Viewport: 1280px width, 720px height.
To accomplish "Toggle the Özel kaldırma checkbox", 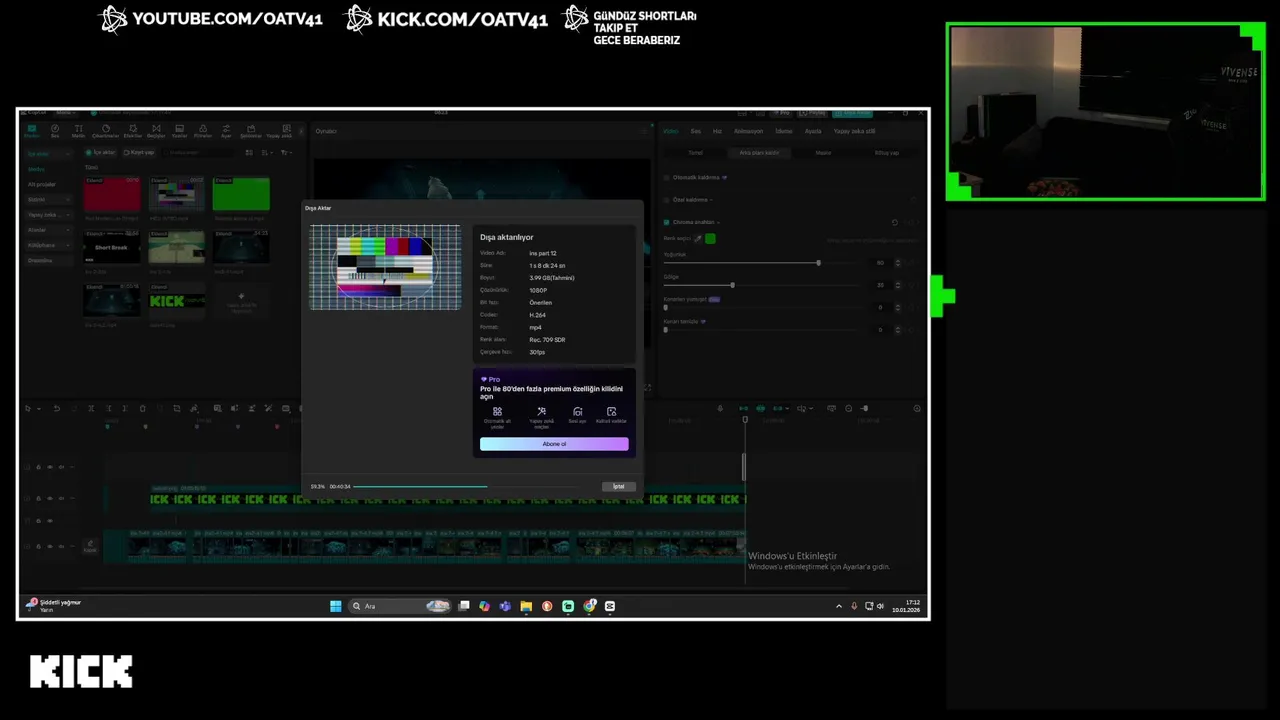I will (666, 200).
